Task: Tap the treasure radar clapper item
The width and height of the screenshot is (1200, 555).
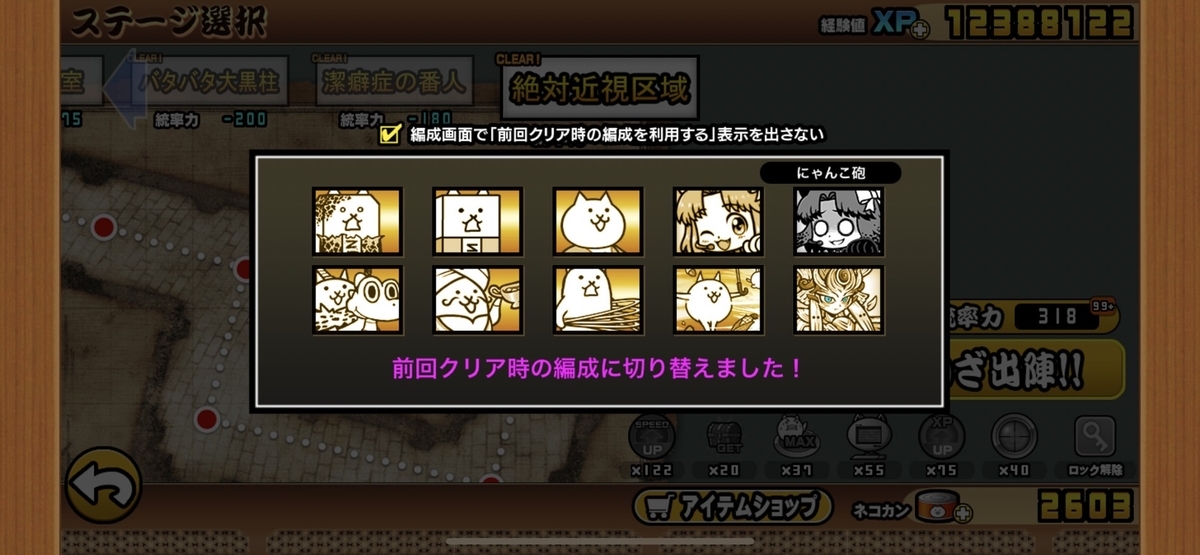Action: pyautogui.click(x=724, y=438)
